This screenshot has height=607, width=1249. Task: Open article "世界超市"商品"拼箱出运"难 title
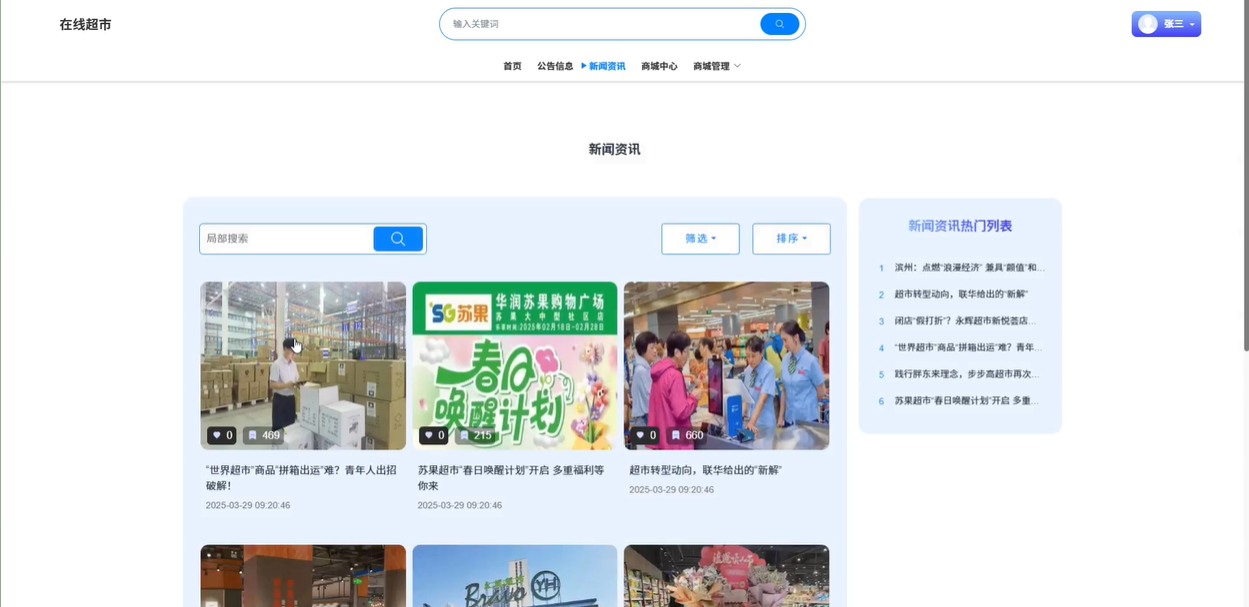tap(301, 478)
